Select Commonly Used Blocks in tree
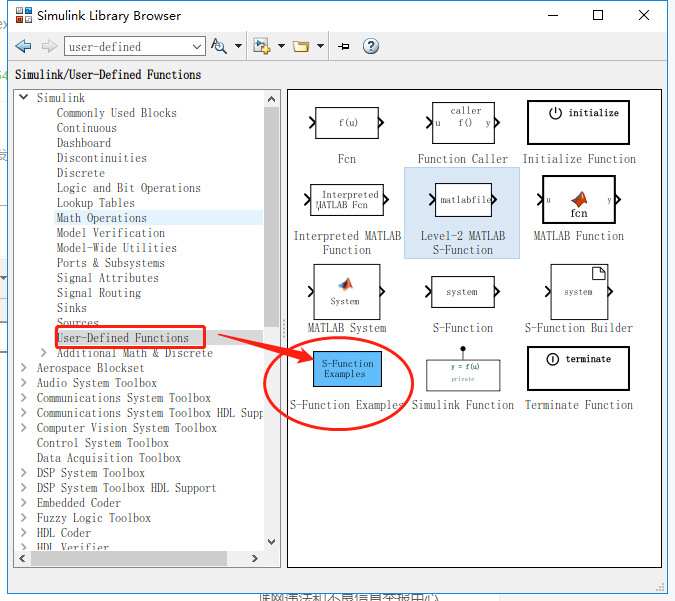 click(117, 113)
